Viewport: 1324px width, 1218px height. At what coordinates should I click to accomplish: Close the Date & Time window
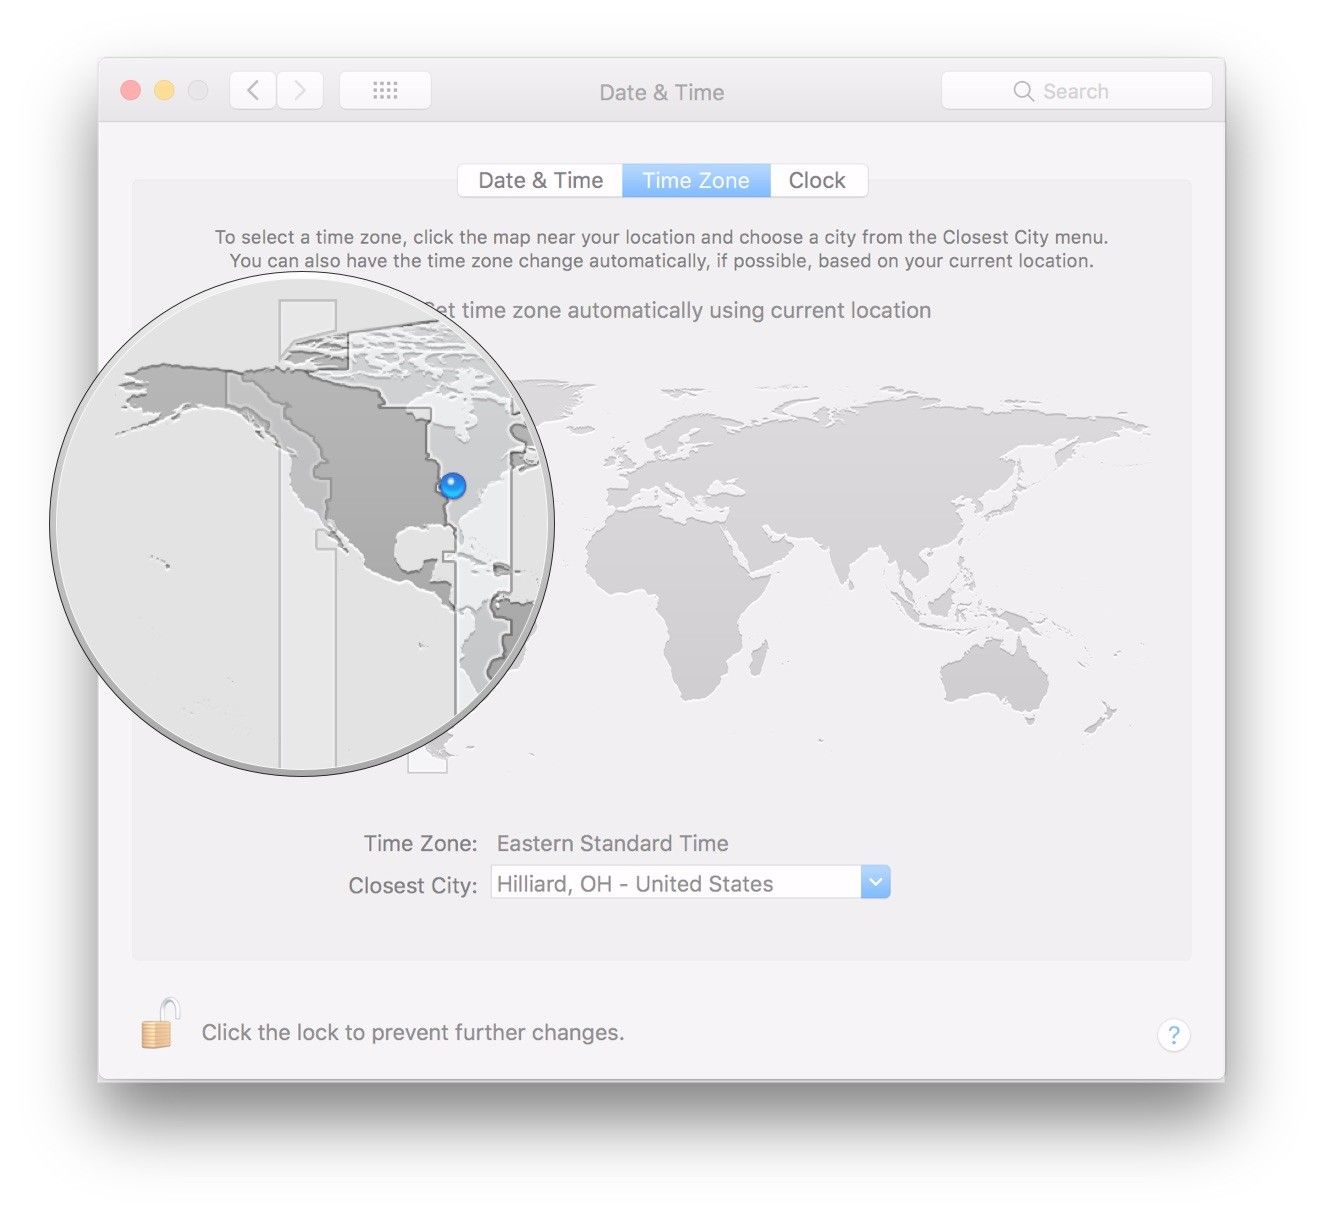(x=130, y=91)
